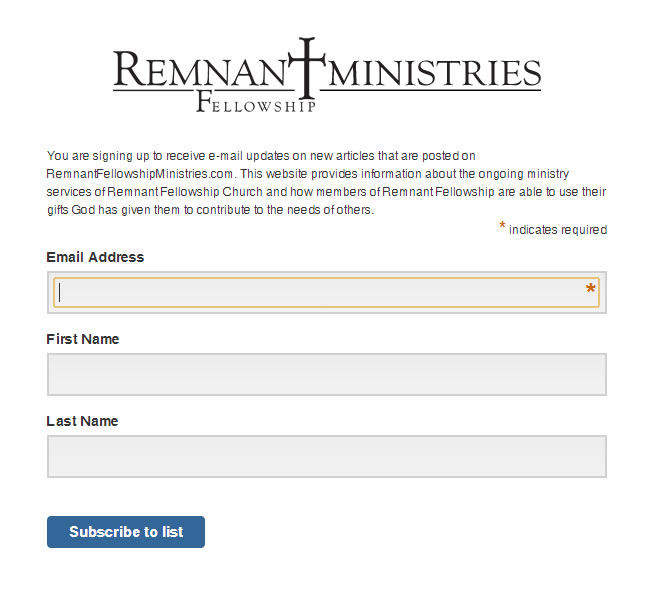Click the 'You are signing up' opening text
Screen dimensions: 652x597
[x=100, y=155]
